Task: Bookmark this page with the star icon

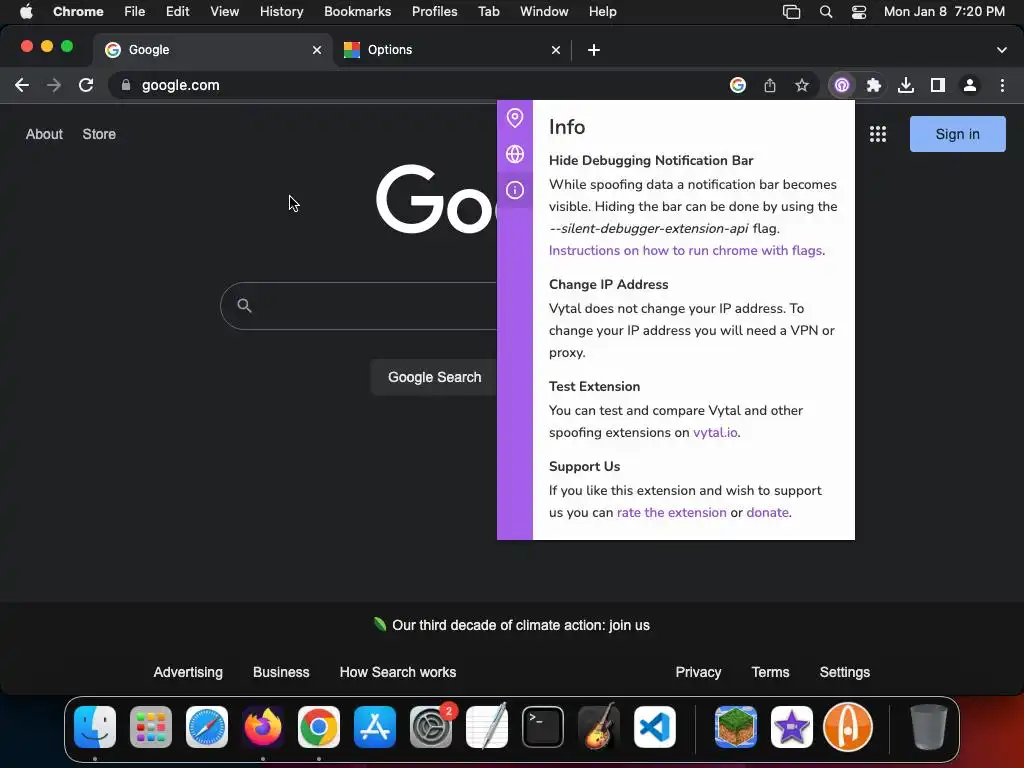Action: [x=802, y=85]
